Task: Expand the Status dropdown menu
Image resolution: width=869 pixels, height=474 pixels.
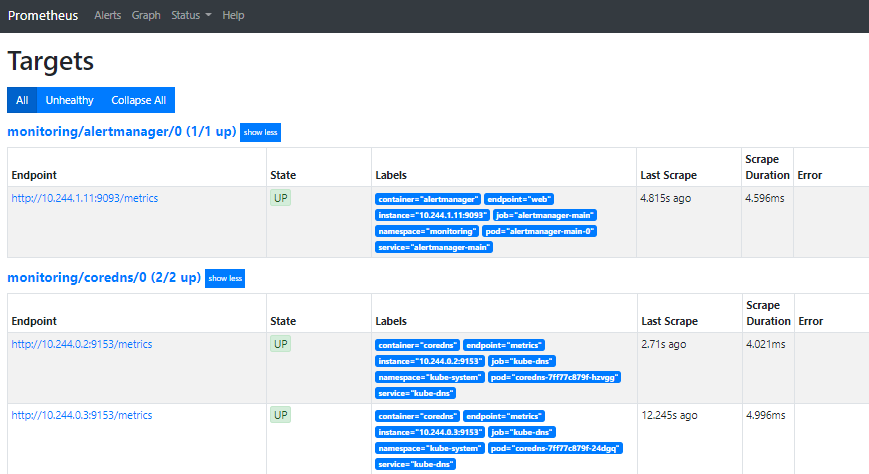Action: (x=191, y=16)
